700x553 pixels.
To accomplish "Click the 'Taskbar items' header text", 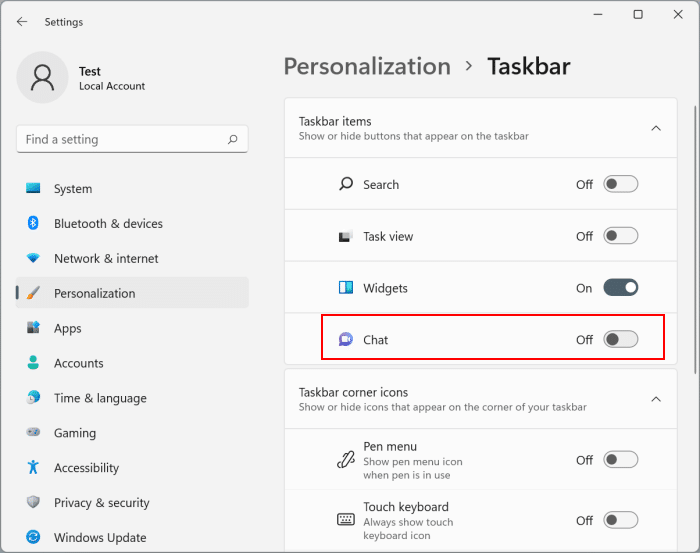I will tap(335, 121).
